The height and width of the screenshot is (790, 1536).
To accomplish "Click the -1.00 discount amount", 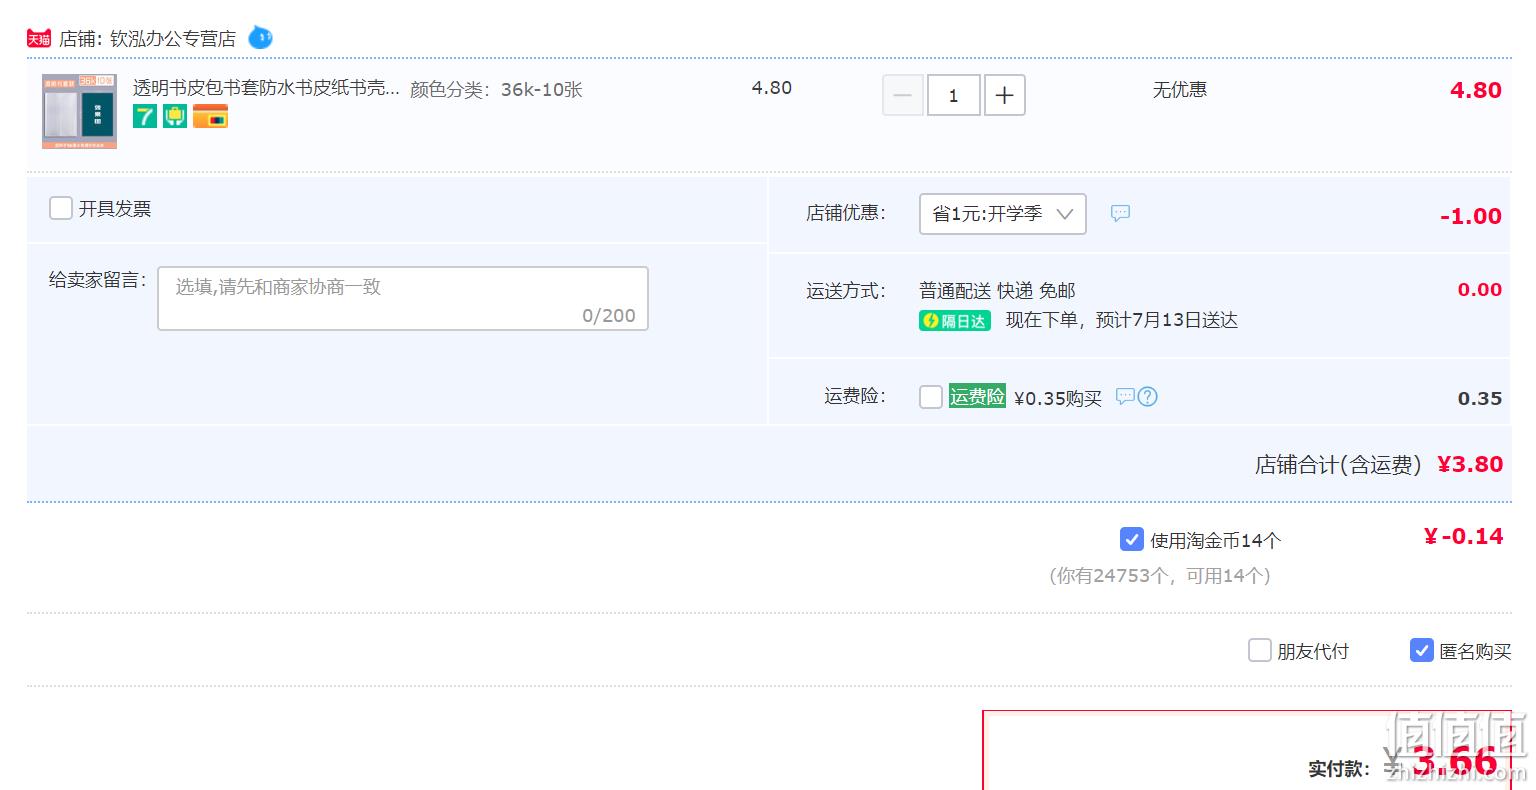I will coord(1471,216).
